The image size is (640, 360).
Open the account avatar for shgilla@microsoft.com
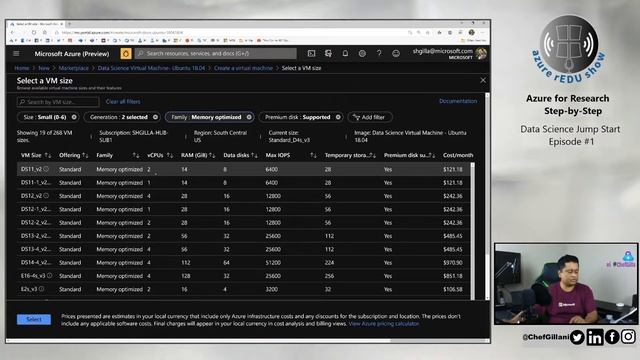coord(481,53)
